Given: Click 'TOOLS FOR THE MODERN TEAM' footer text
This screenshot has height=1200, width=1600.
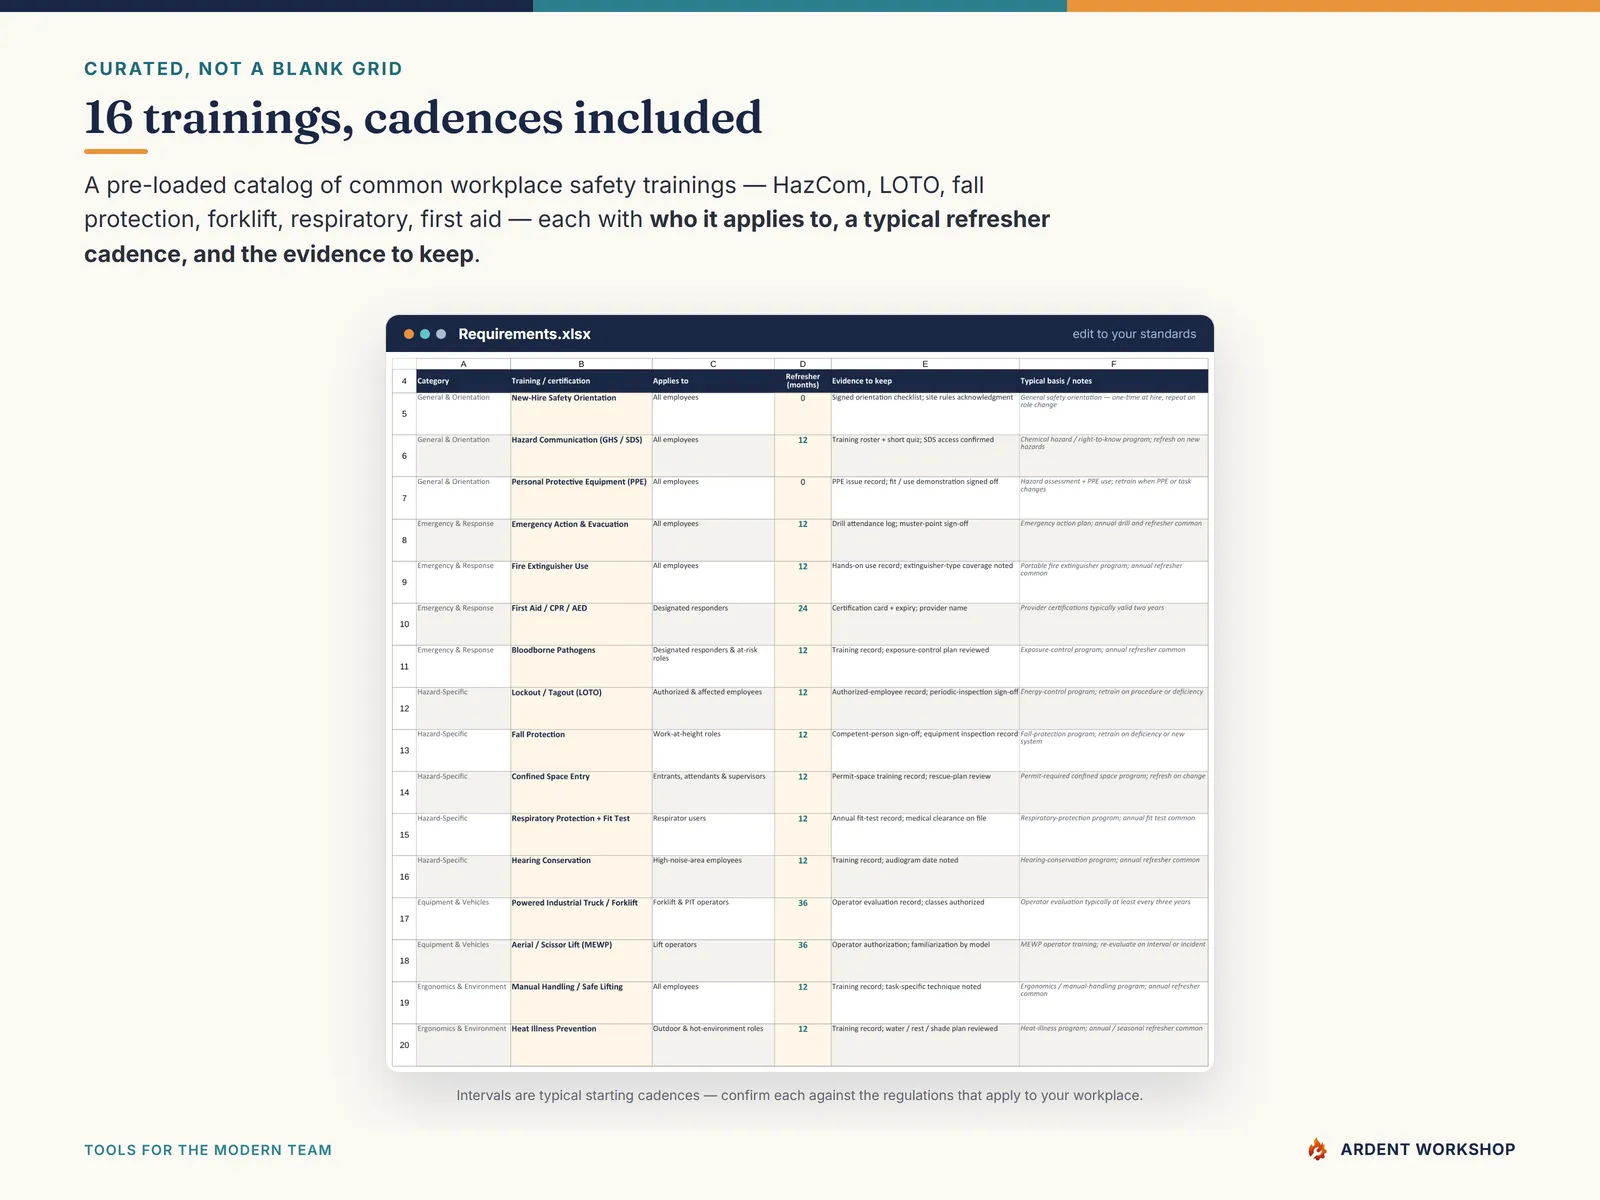Looking at the screenshot, I should point(208,1150).
